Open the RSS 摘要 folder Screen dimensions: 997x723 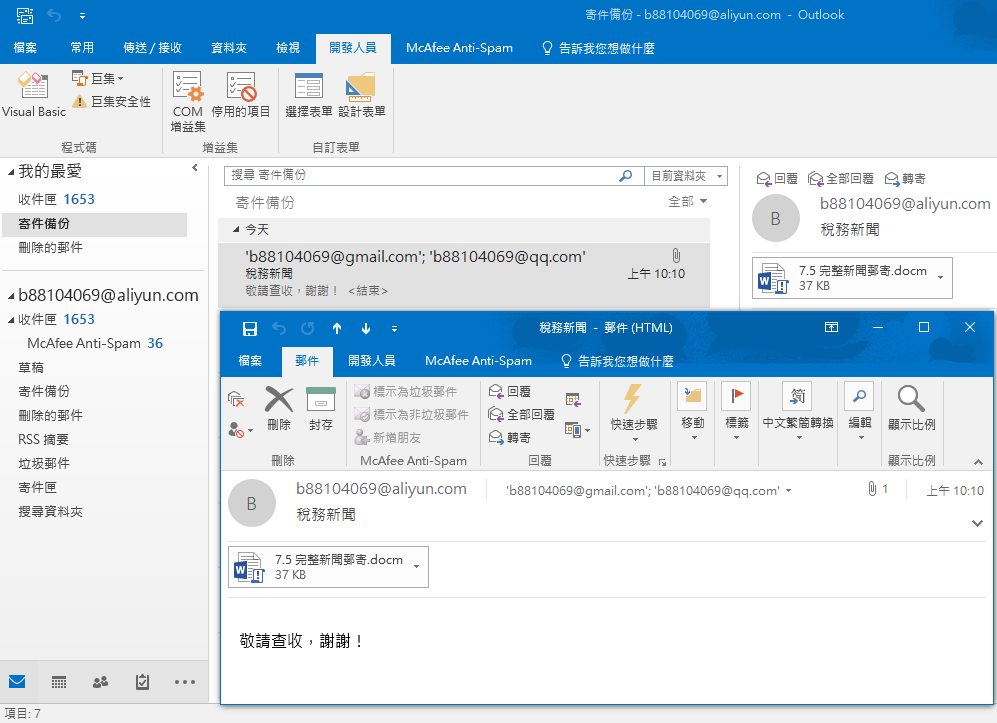point(43,439)
